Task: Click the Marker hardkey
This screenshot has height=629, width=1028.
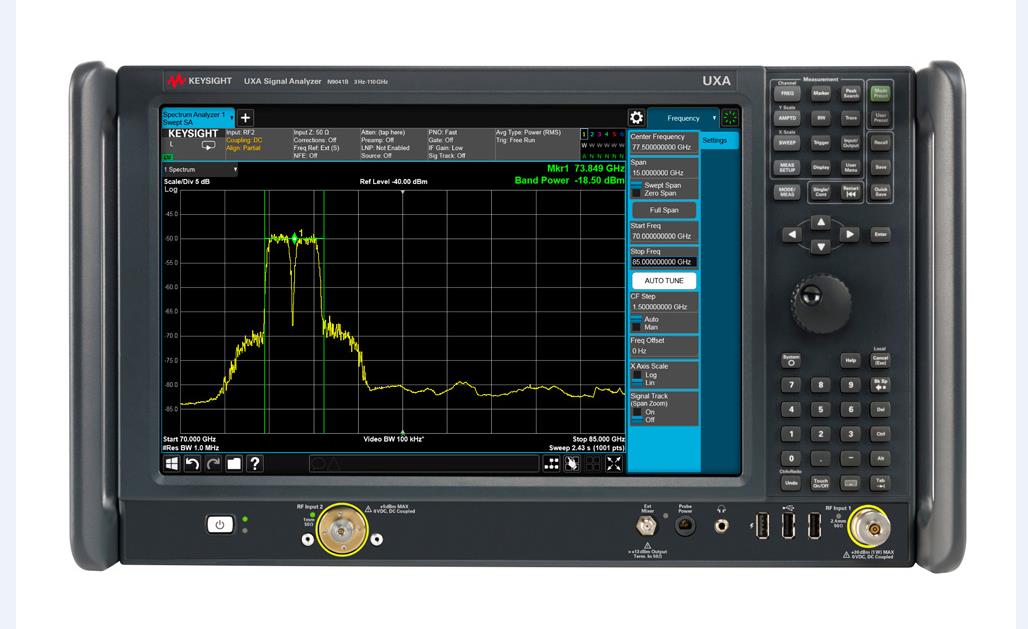Action: (x=821, y=93)
